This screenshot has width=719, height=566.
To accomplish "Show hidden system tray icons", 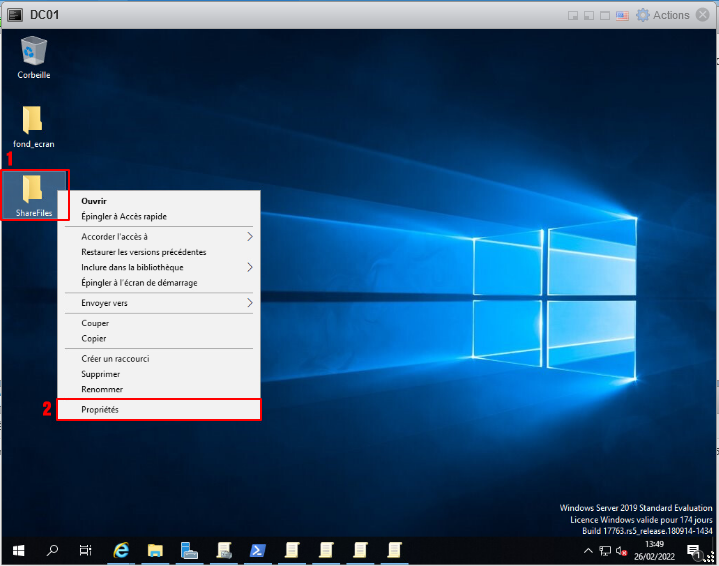I will coord(589,550).
